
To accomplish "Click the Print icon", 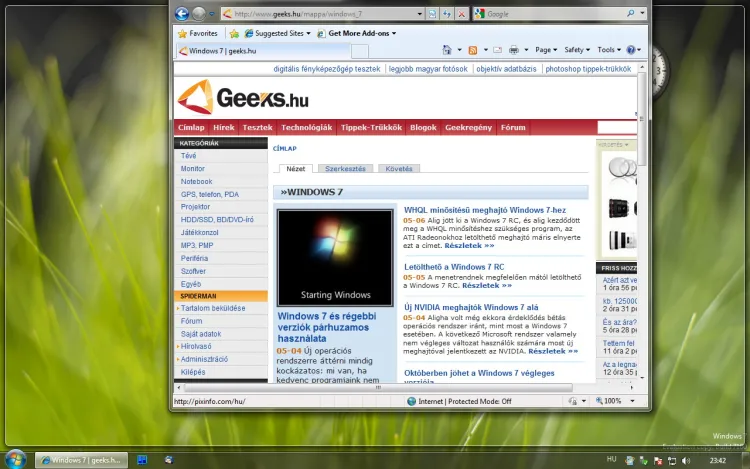I will tap(513, 50).
